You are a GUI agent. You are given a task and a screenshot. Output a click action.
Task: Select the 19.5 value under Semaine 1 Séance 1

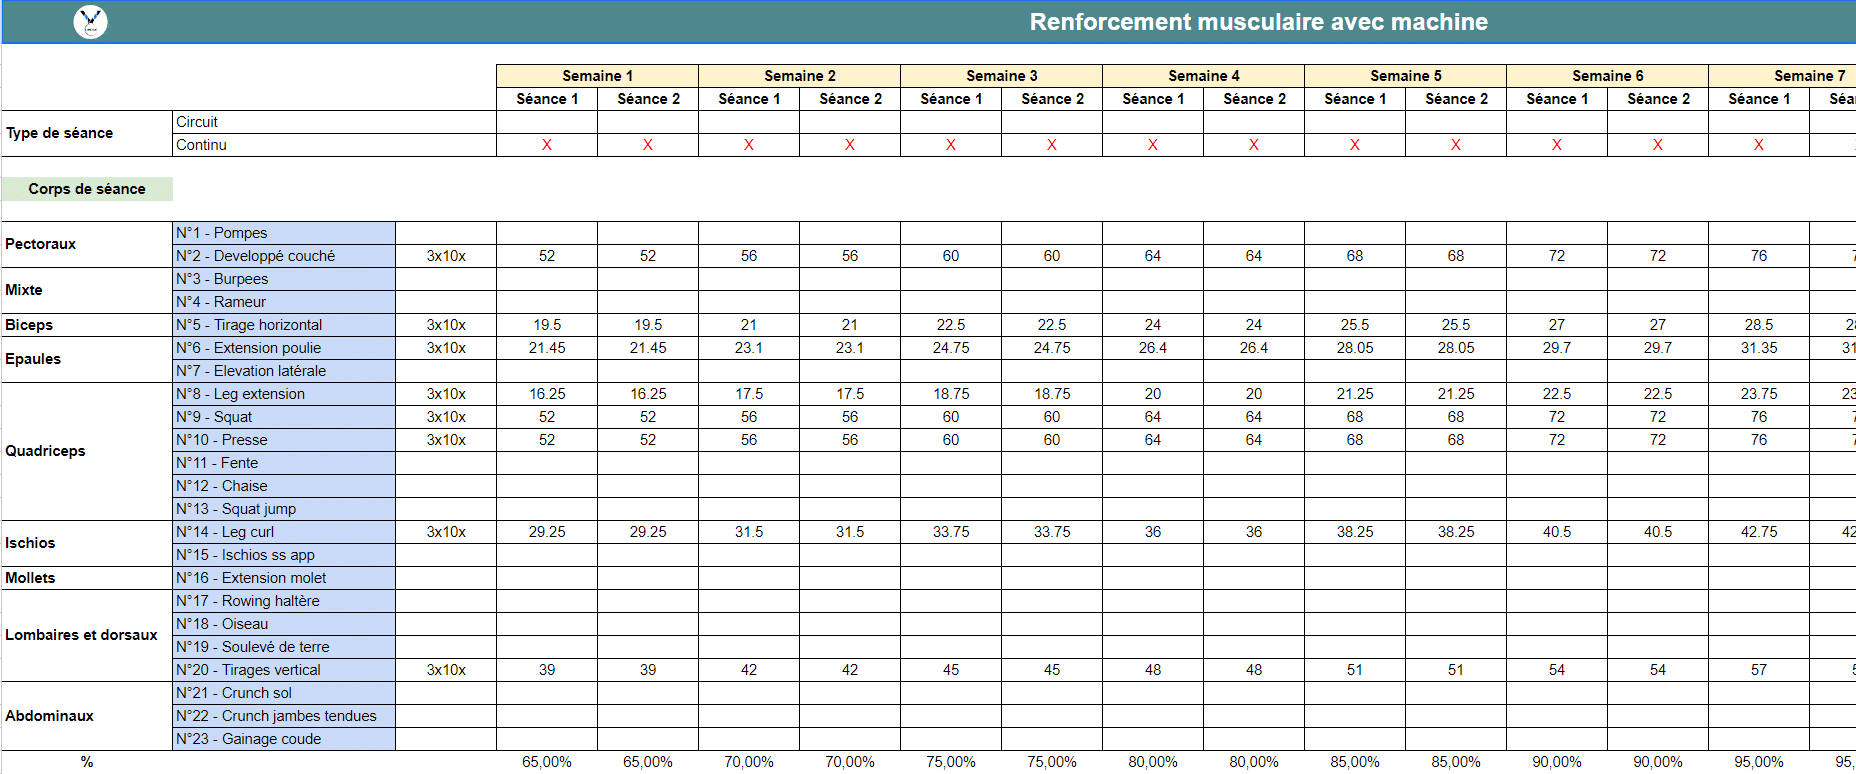click(x=547, y=325)
